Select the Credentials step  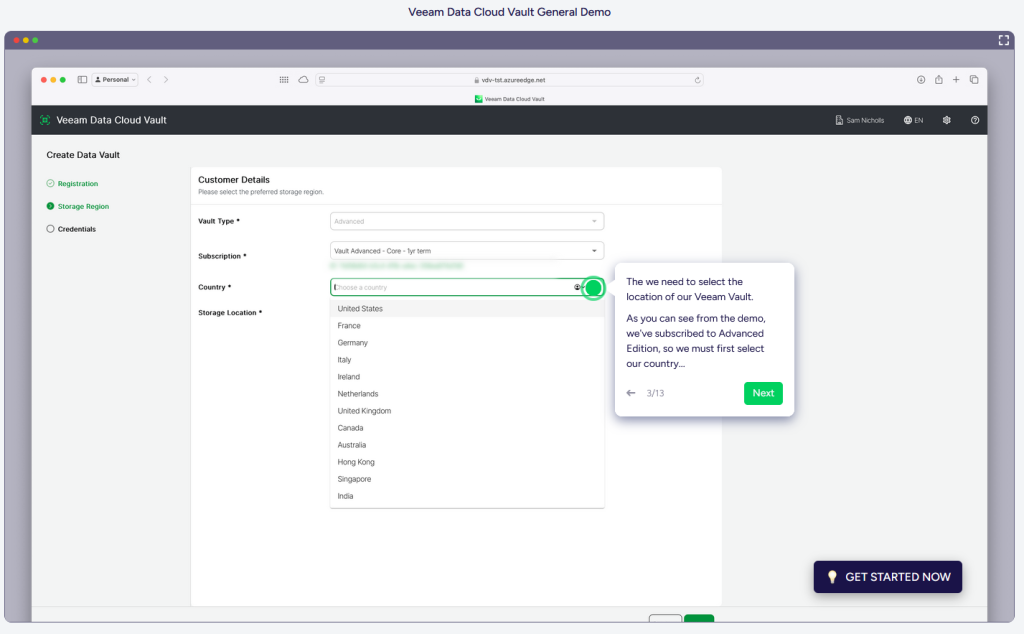[71, 229]
